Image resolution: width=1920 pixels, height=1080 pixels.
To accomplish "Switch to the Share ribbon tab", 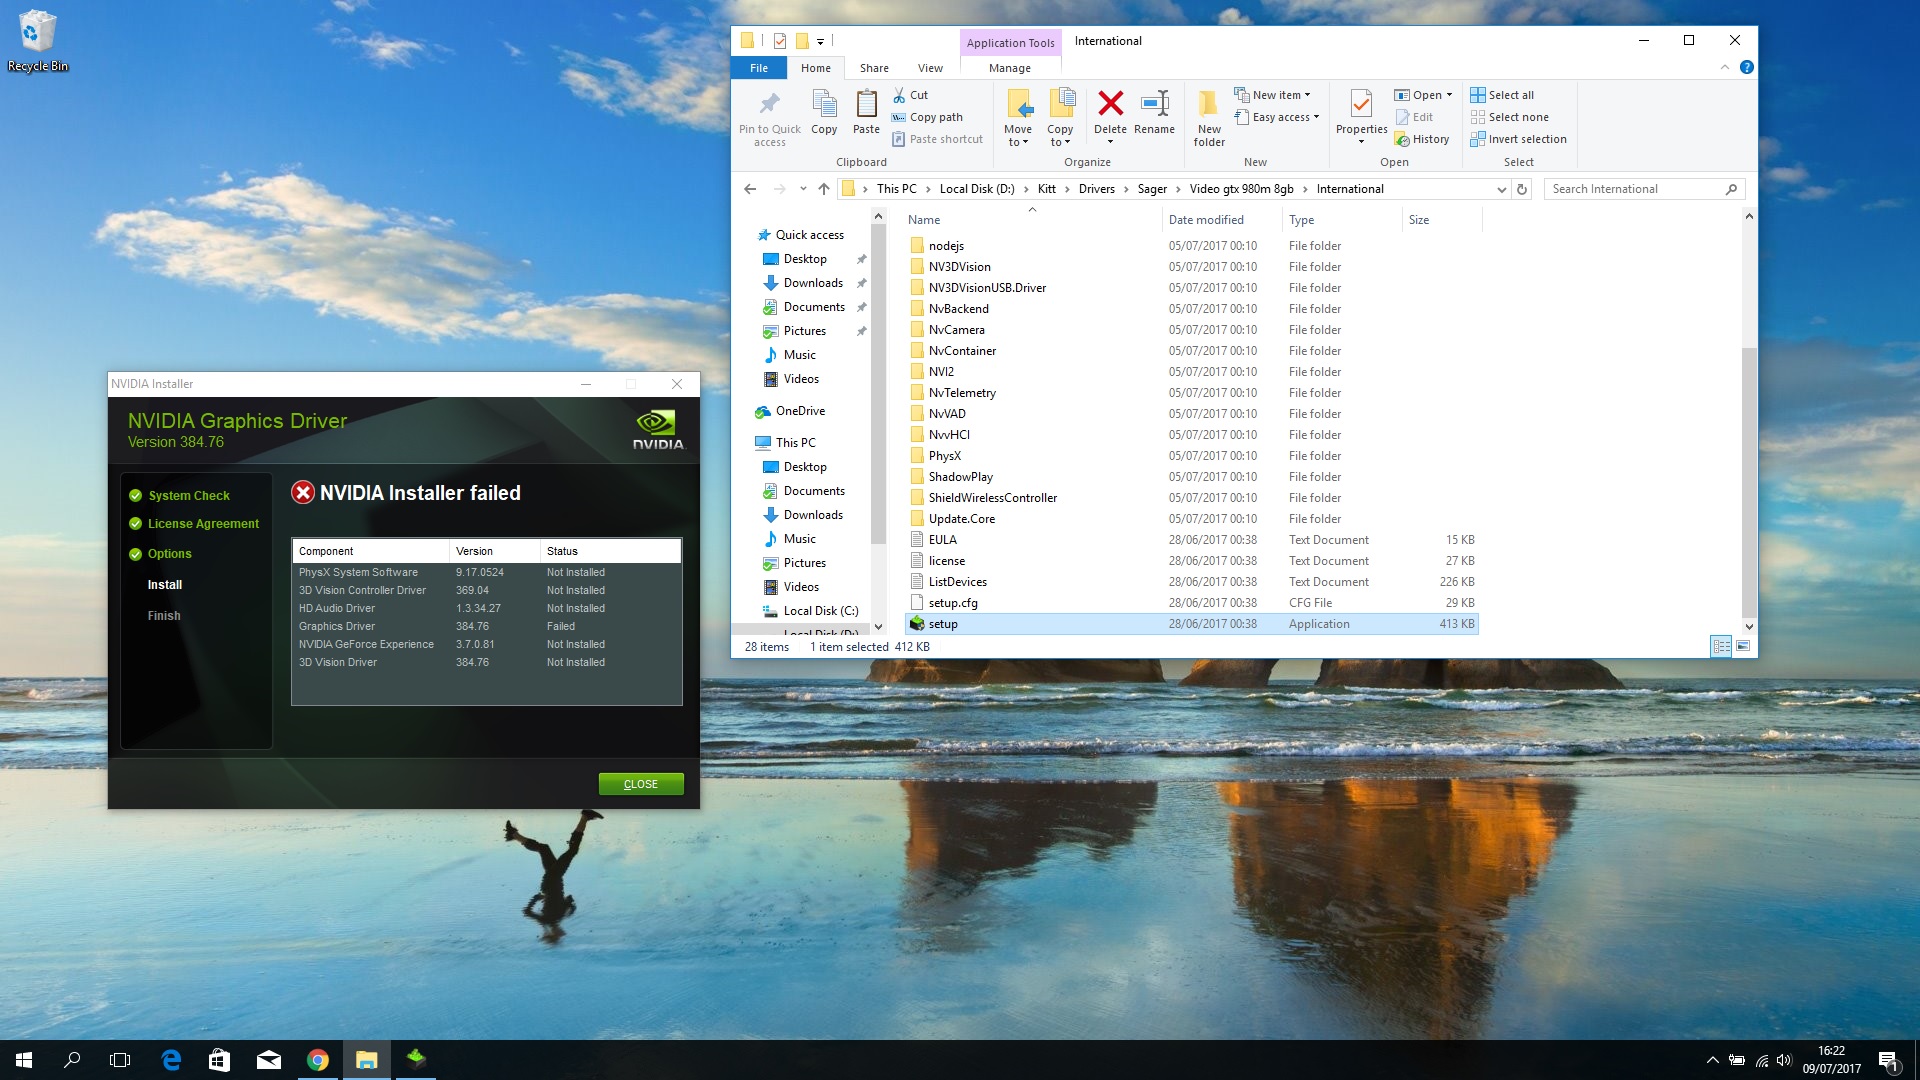I will tap(874, 68).
